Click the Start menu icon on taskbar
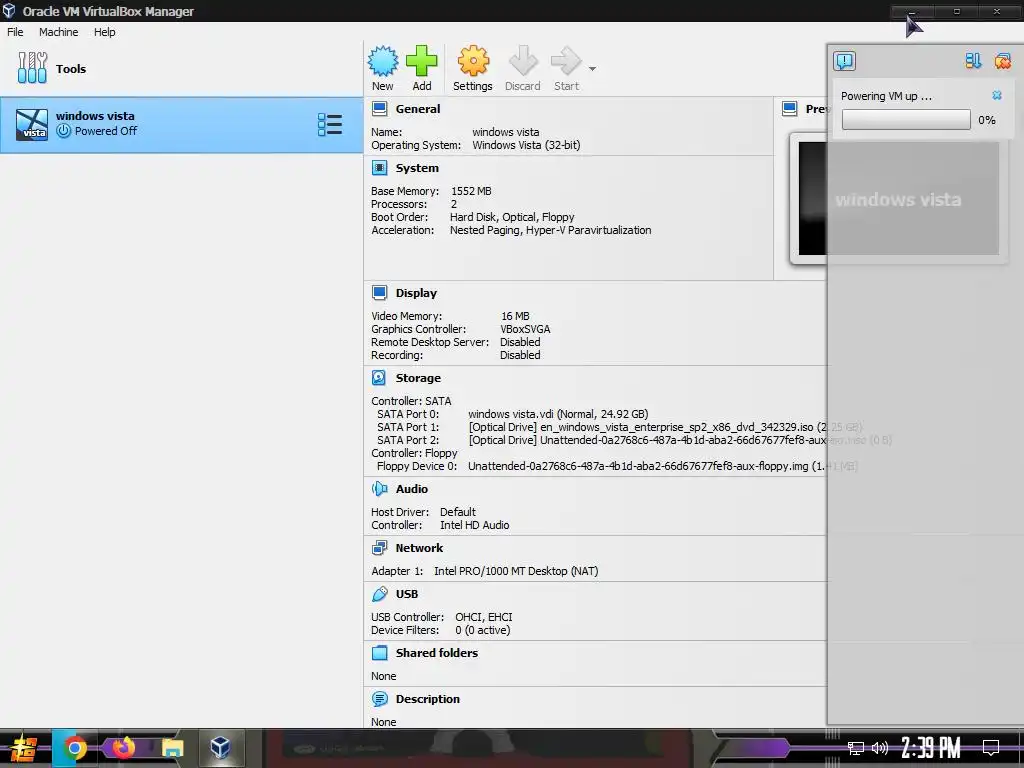1024x768 pixels. 24,748
